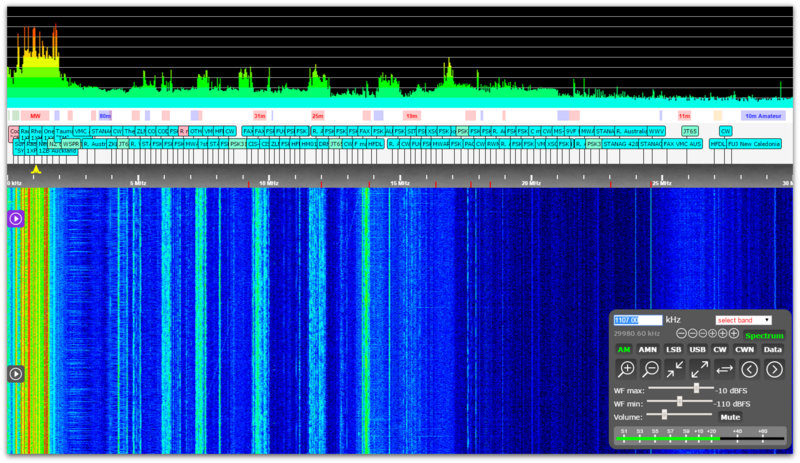Click the frequency kHz input field
This screenshot has height=463, width=800.
(637, 320)
